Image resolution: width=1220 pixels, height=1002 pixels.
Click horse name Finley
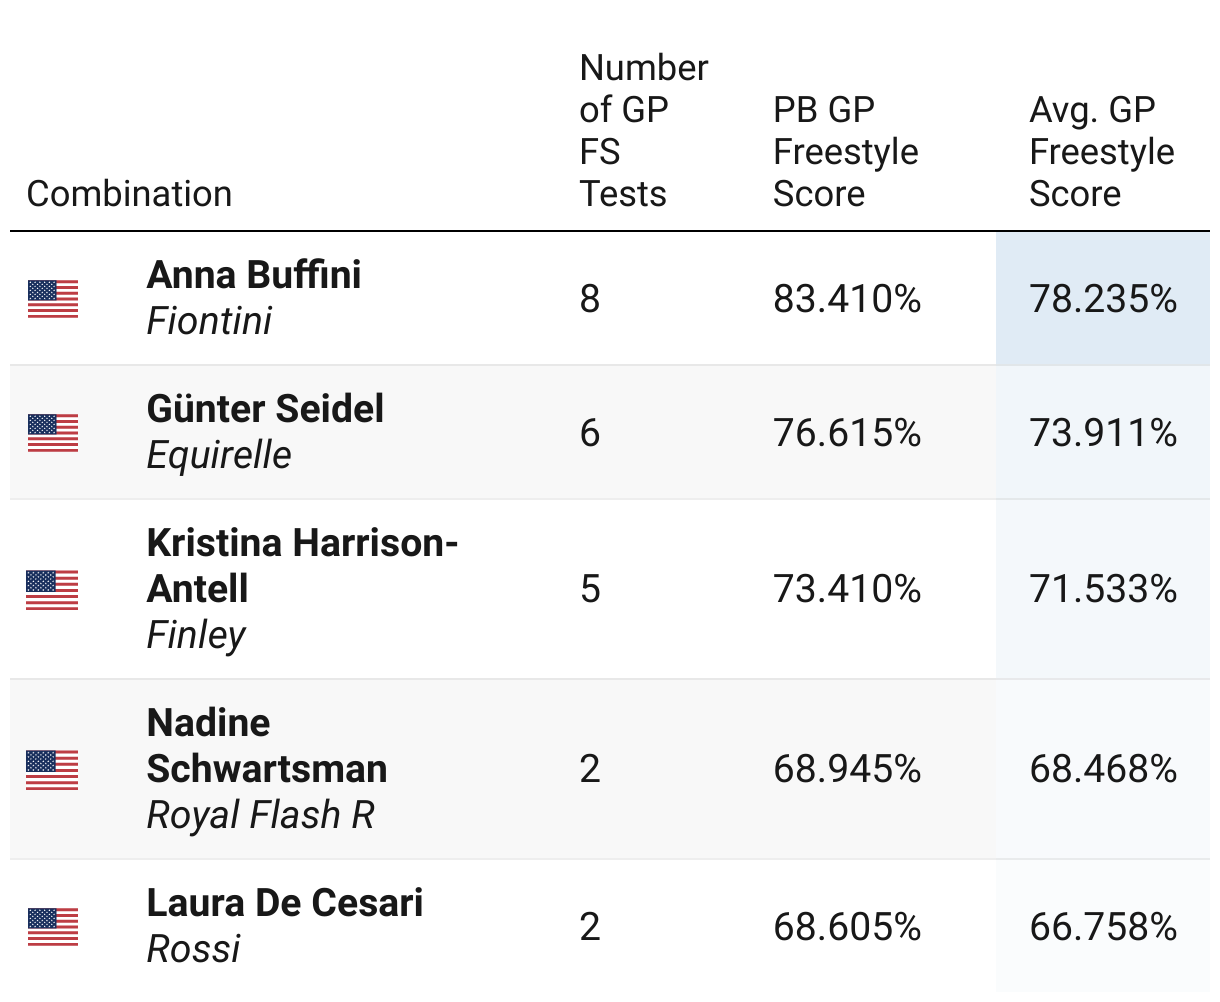click(x=196, y=635)
